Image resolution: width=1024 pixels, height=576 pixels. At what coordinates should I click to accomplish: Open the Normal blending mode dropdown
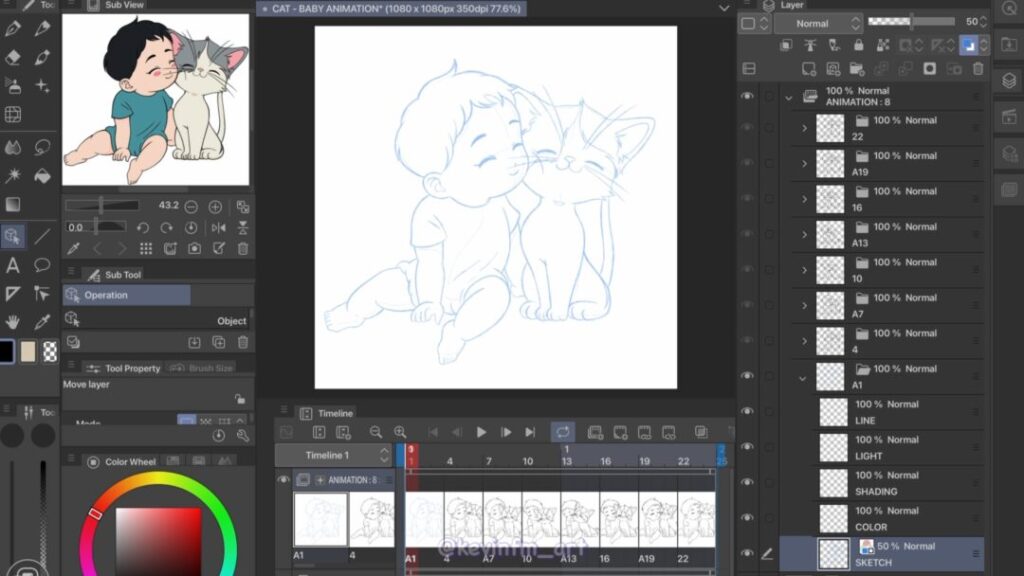point(818,23)
